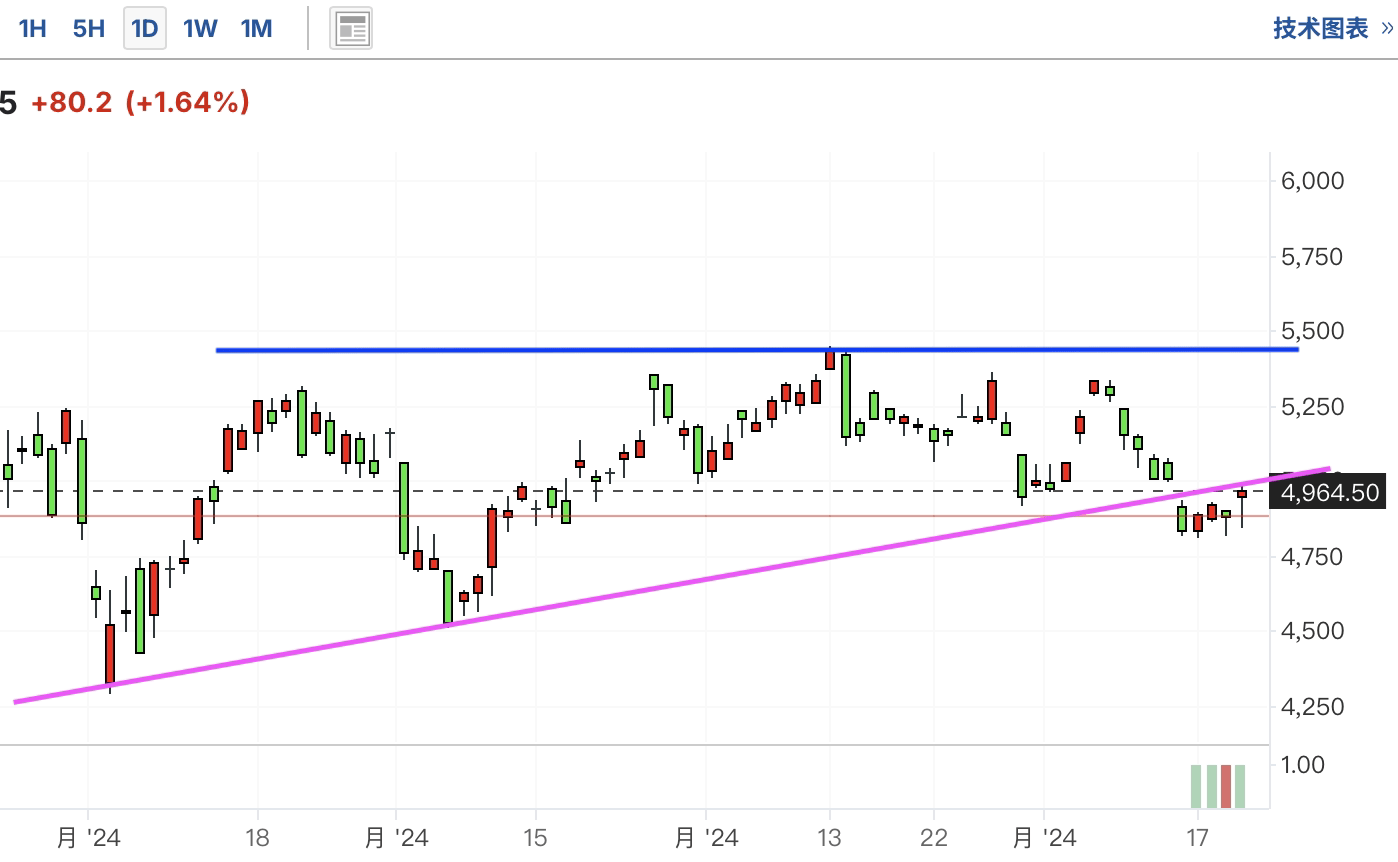1398x862 pixels.
Task: Click the 5,750 price axis label
Action: click(x=1312, y=256)
